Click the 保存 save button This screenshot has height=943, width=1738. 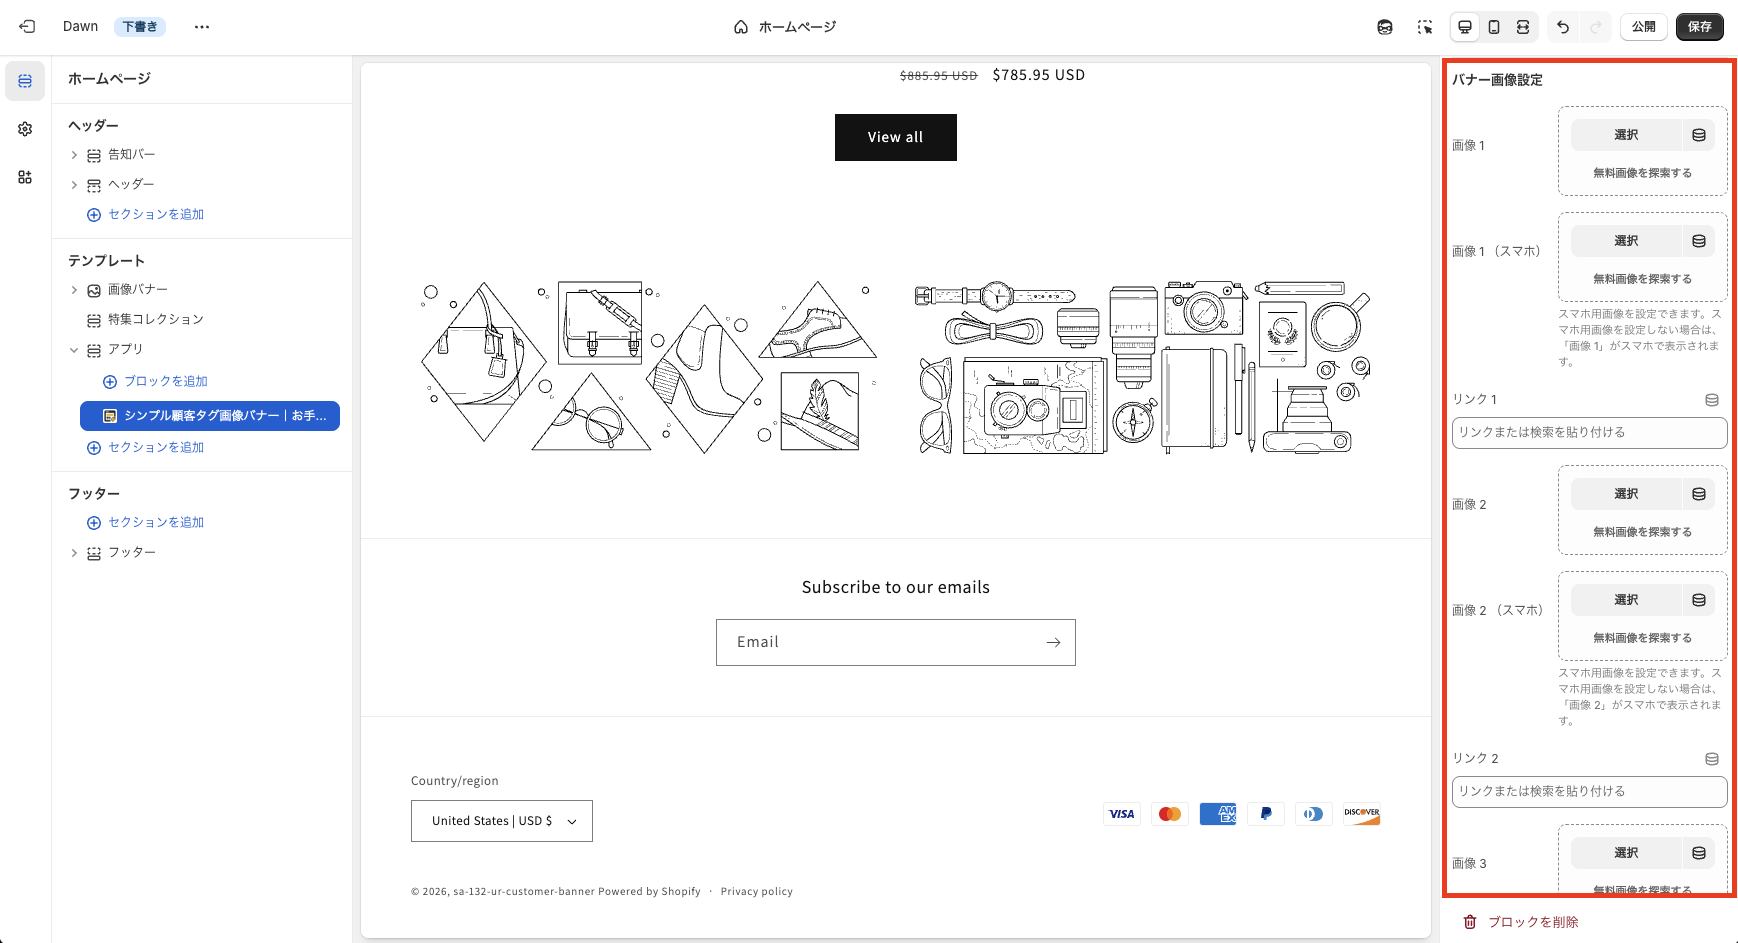tap(1699, 27)
